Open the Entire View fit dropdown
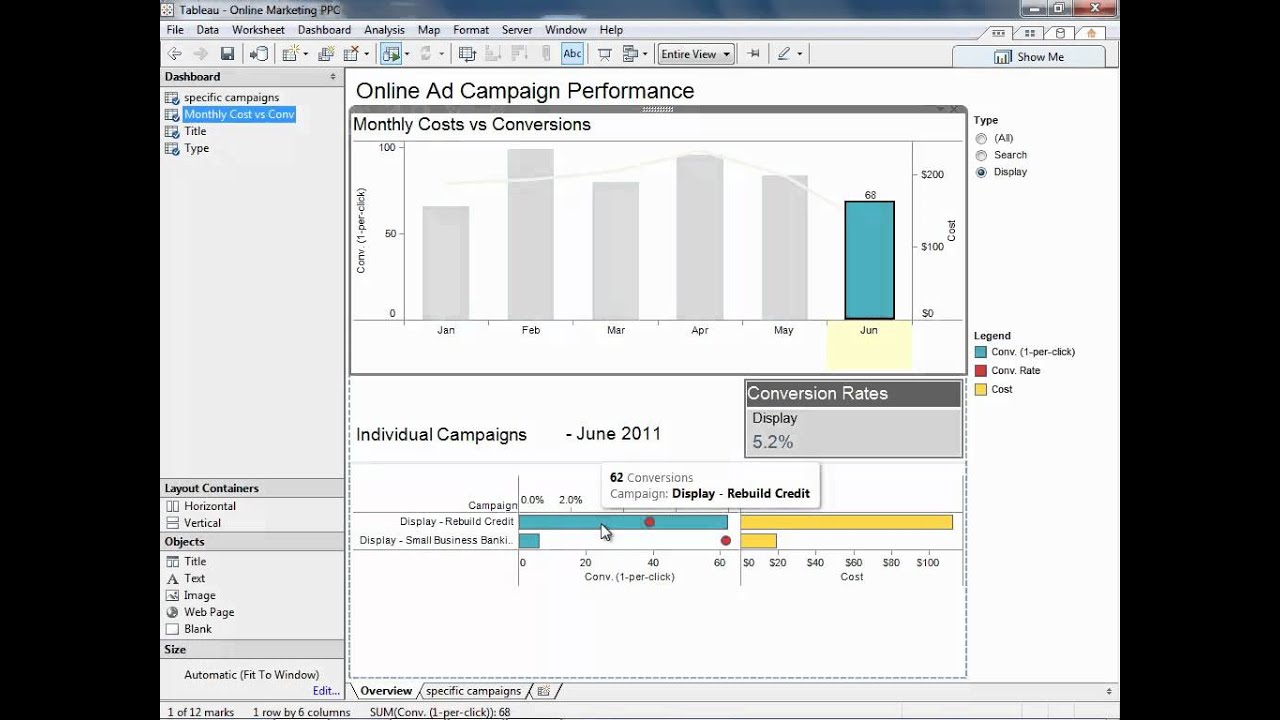This screenshot has height=720, width=1280. (x=695, y=54)
